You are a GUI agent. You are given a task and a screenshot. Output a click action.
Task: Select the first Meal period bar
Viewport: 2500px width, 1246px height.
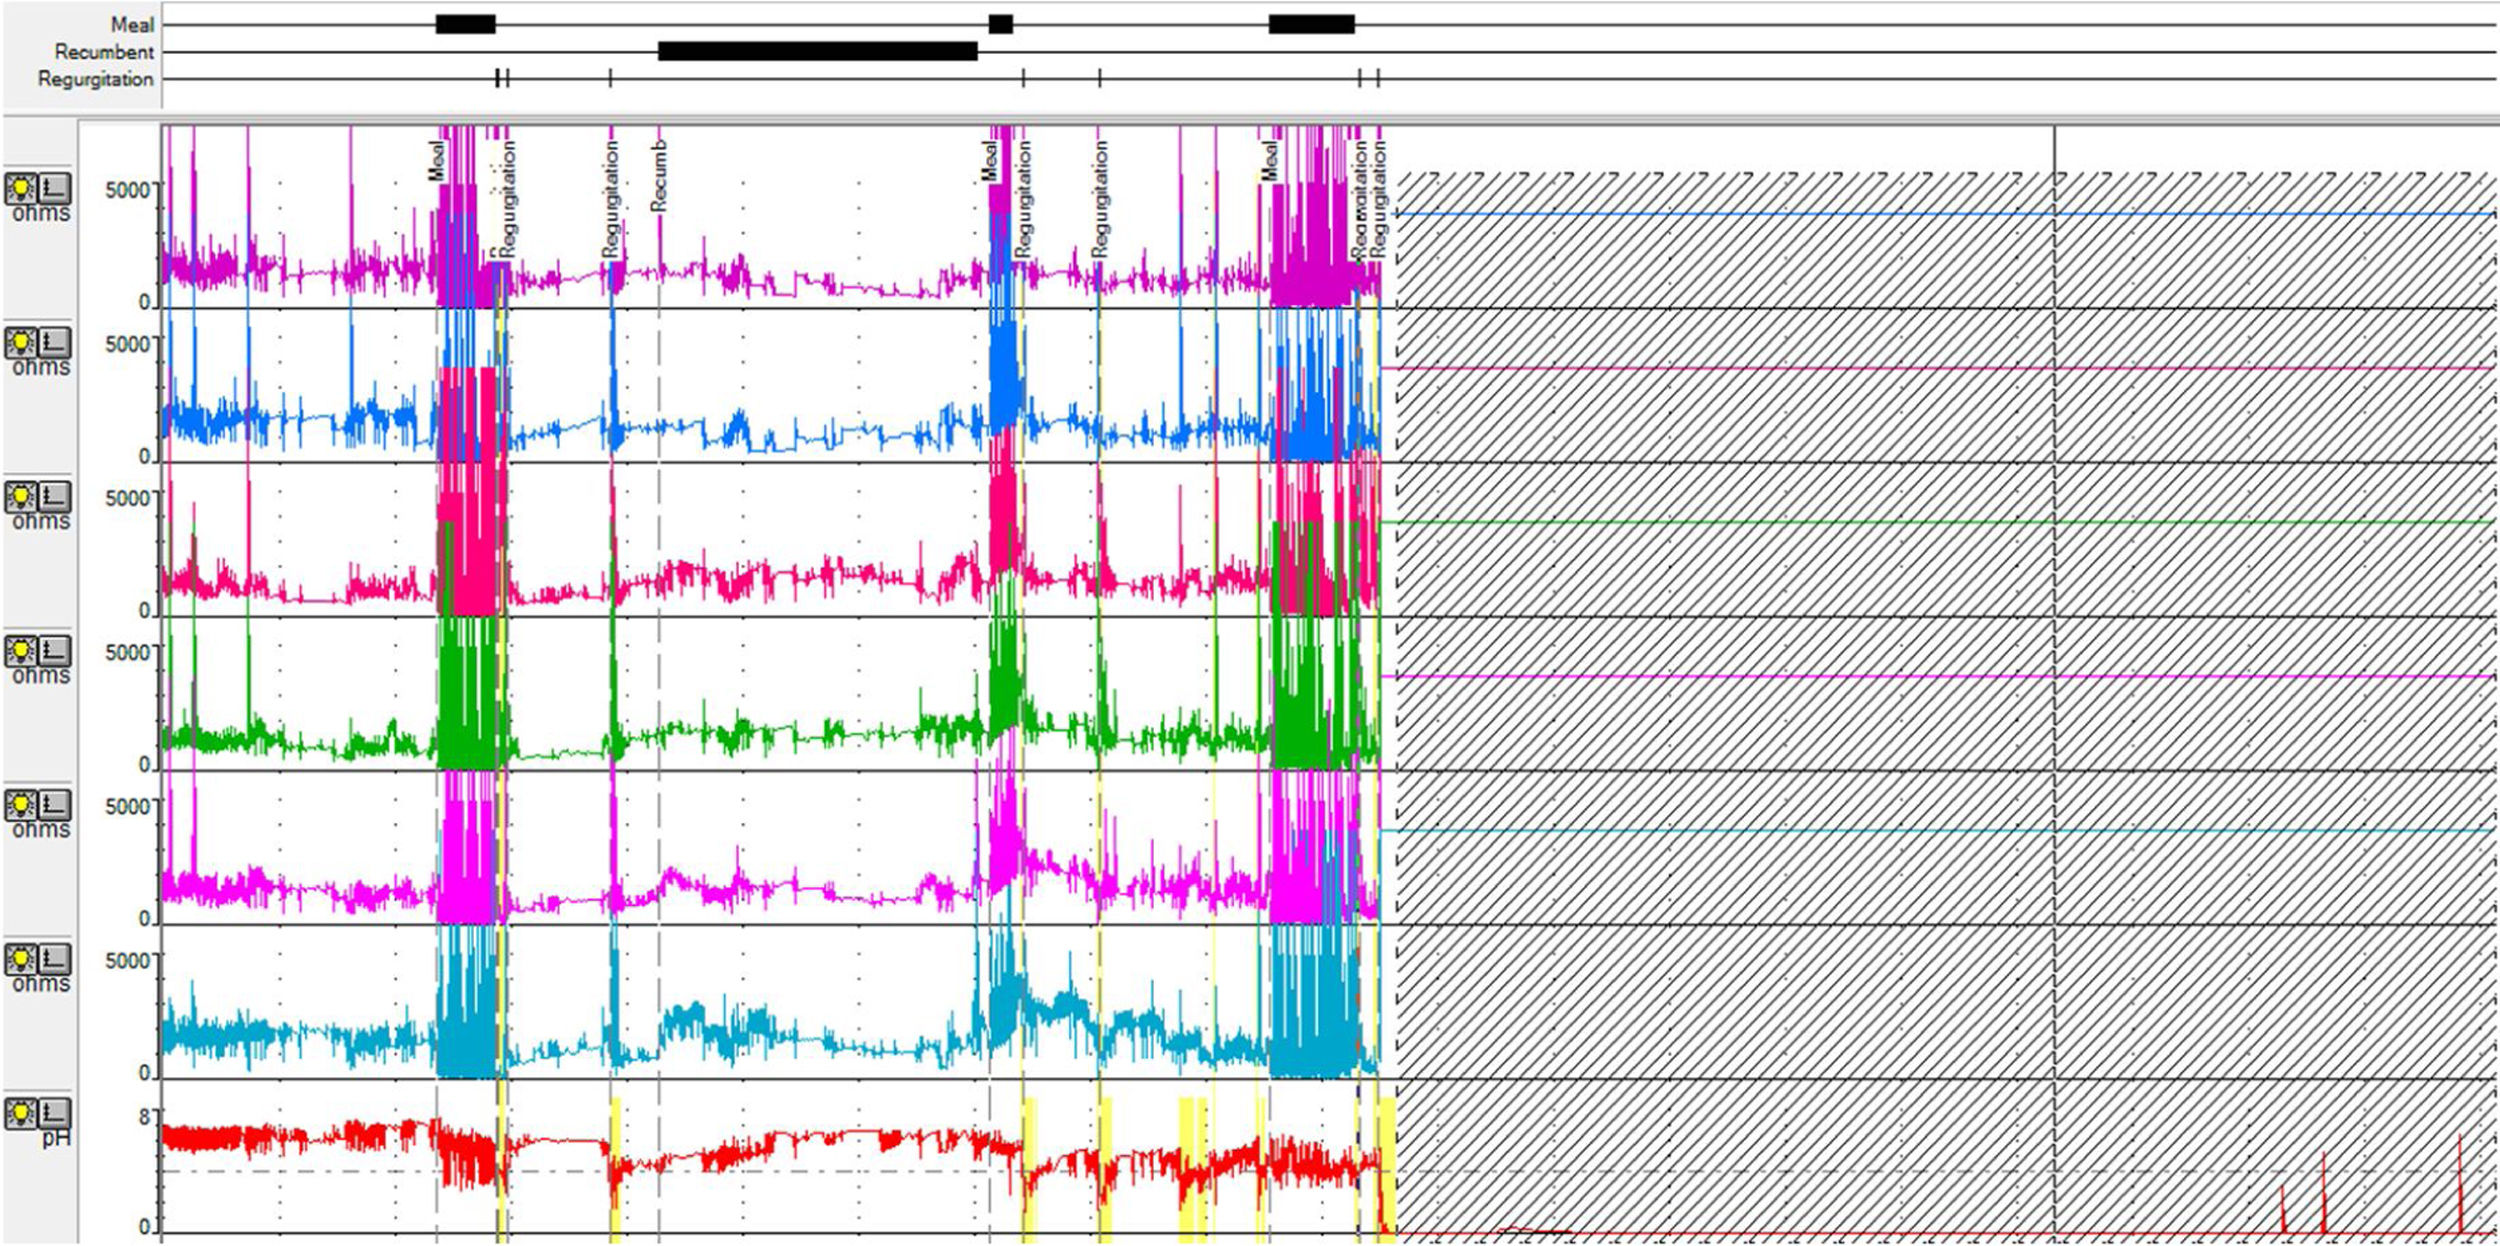465,24
